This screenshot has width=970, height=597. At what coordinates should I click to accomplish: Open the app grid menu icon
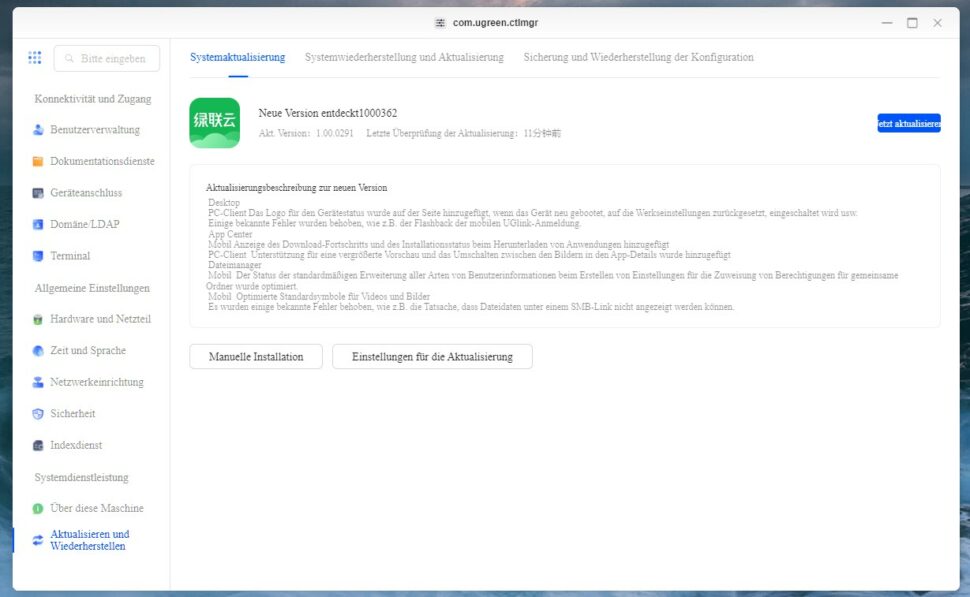point(35,58)
